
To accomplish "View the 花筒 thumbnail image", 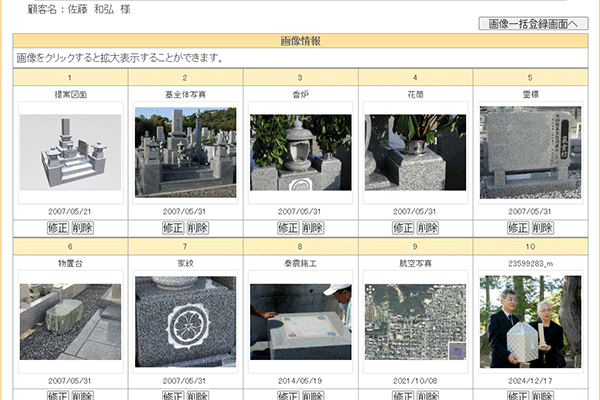I will pos(415,152).
